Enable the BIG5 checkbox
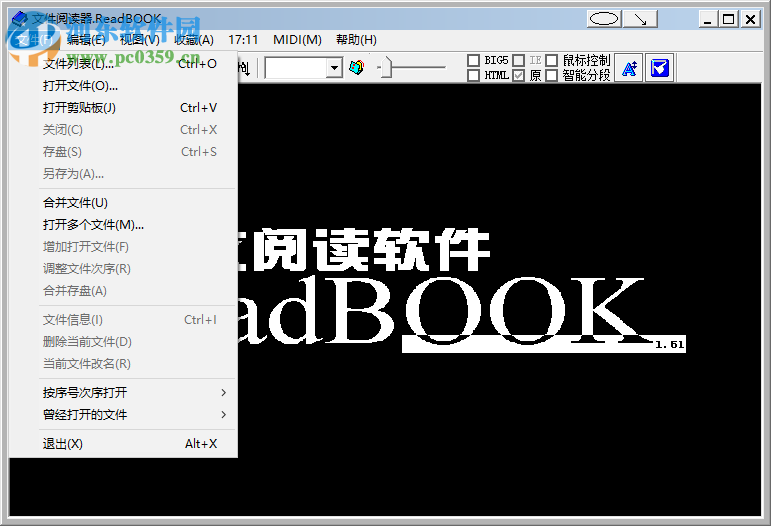Viewport: 771px width, 526px height. pos(473,60)
